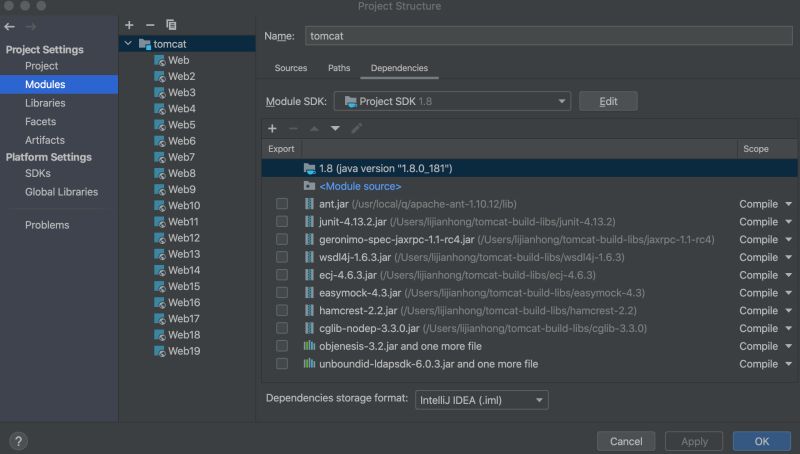This screenshot has width=800, height=454.
Task: Copy the selected module icon
Action: (171, 25)
